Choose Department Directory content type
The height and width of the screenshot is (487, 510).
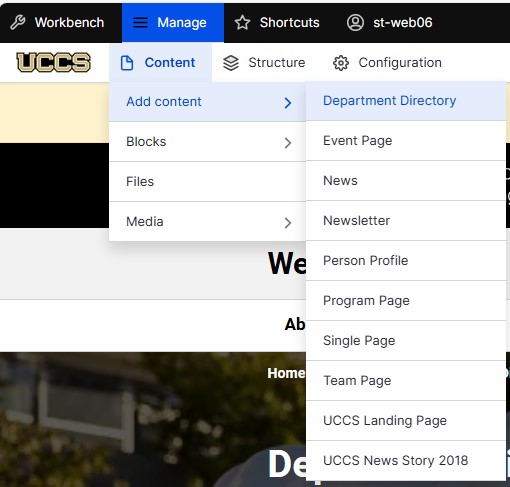tap(406, 101)
